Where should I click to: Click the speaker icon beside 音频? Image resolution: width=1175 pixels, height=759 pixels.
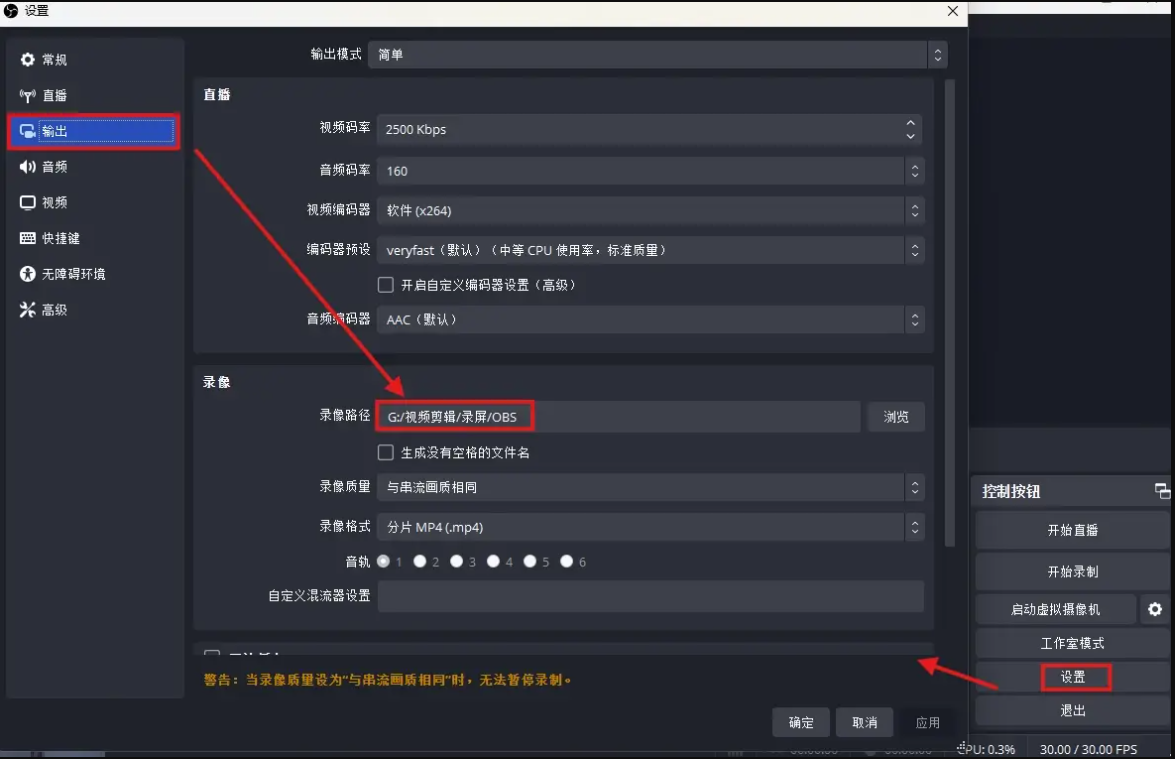coord(28,166)
